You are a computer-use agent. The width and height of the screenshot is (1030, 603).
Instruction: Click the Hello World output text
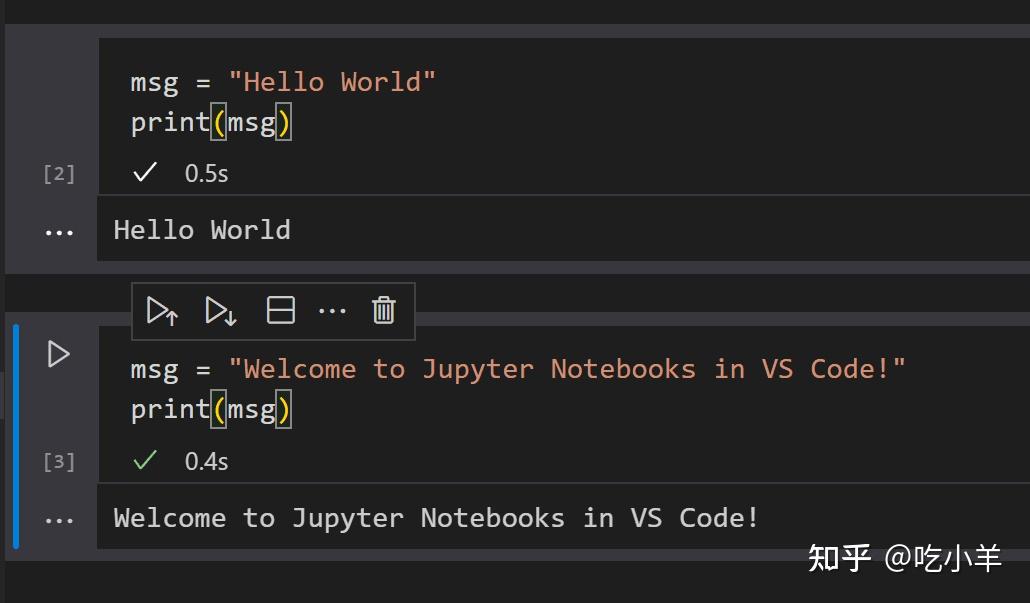tap(201, 229)
